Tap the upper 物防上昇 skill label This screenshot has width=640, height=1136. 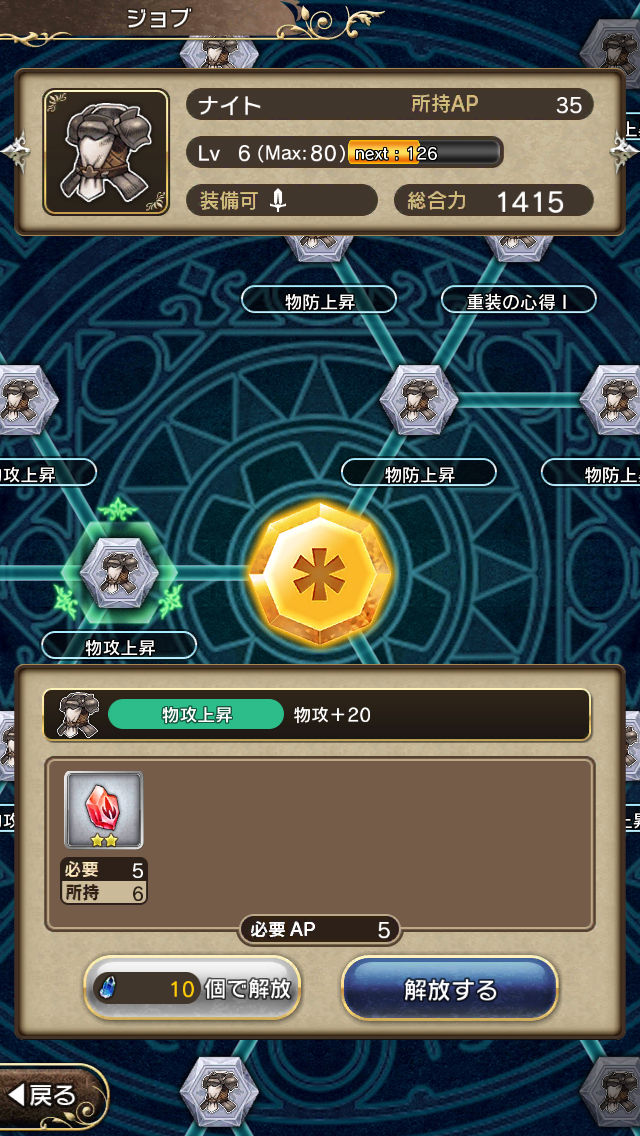319,299
